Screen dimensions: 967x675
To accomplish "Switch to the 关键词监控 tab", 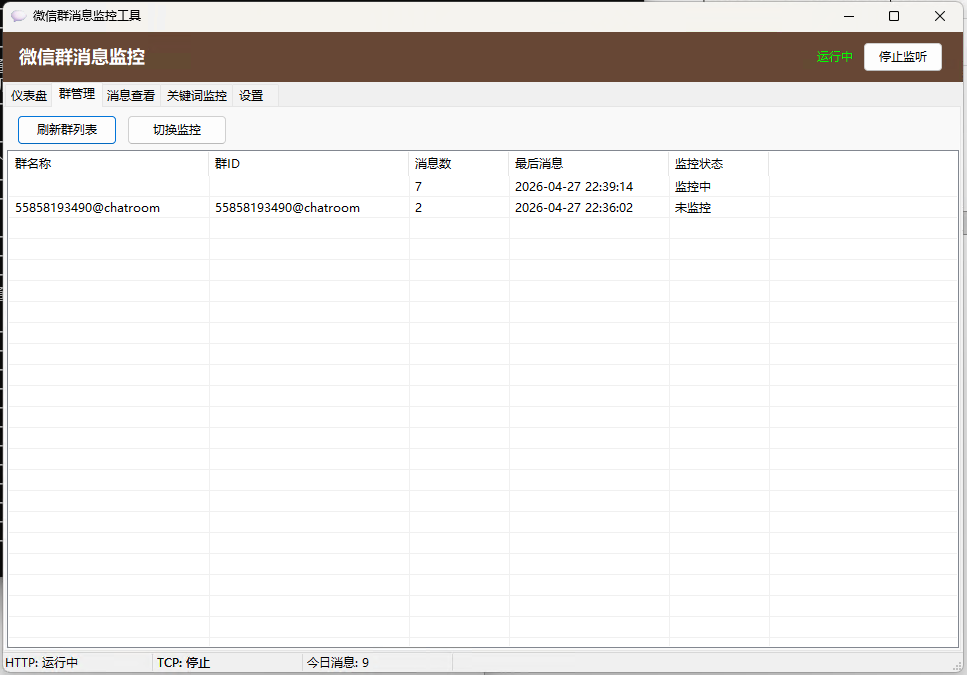I will tap(197, 95).
